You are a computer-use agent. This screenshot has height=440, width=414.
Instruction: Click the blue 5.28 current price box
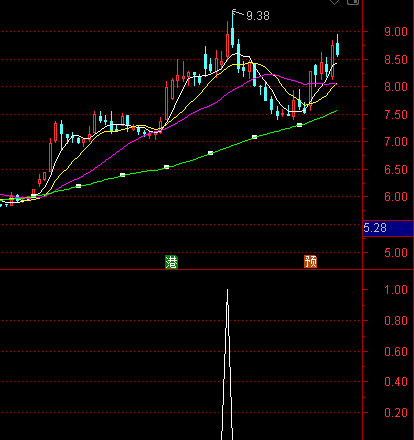(x=388, y=228)
